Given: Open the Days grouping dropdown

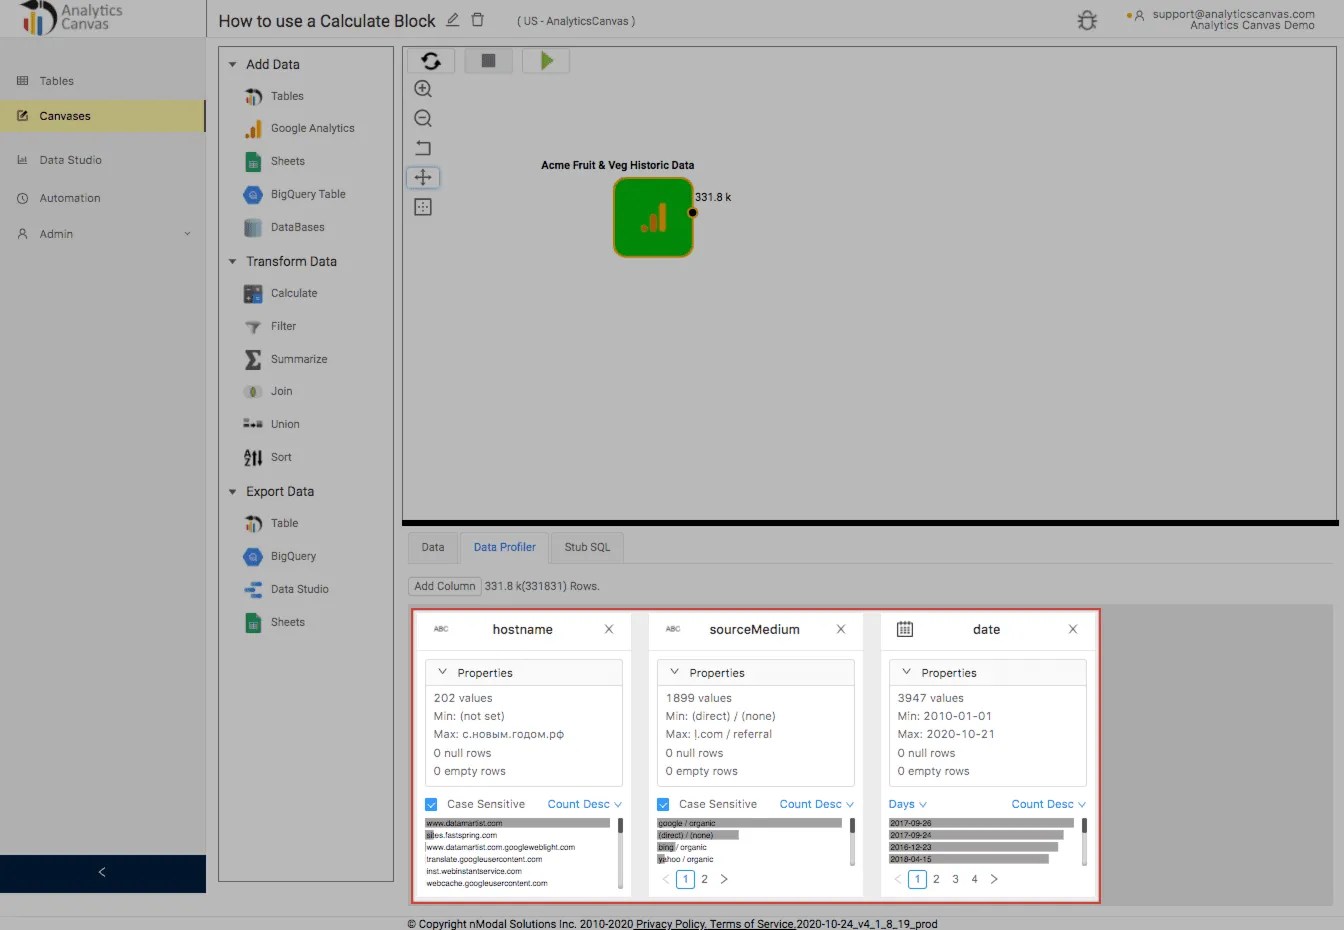Looking at the screenshot, I should pos(908,804).
